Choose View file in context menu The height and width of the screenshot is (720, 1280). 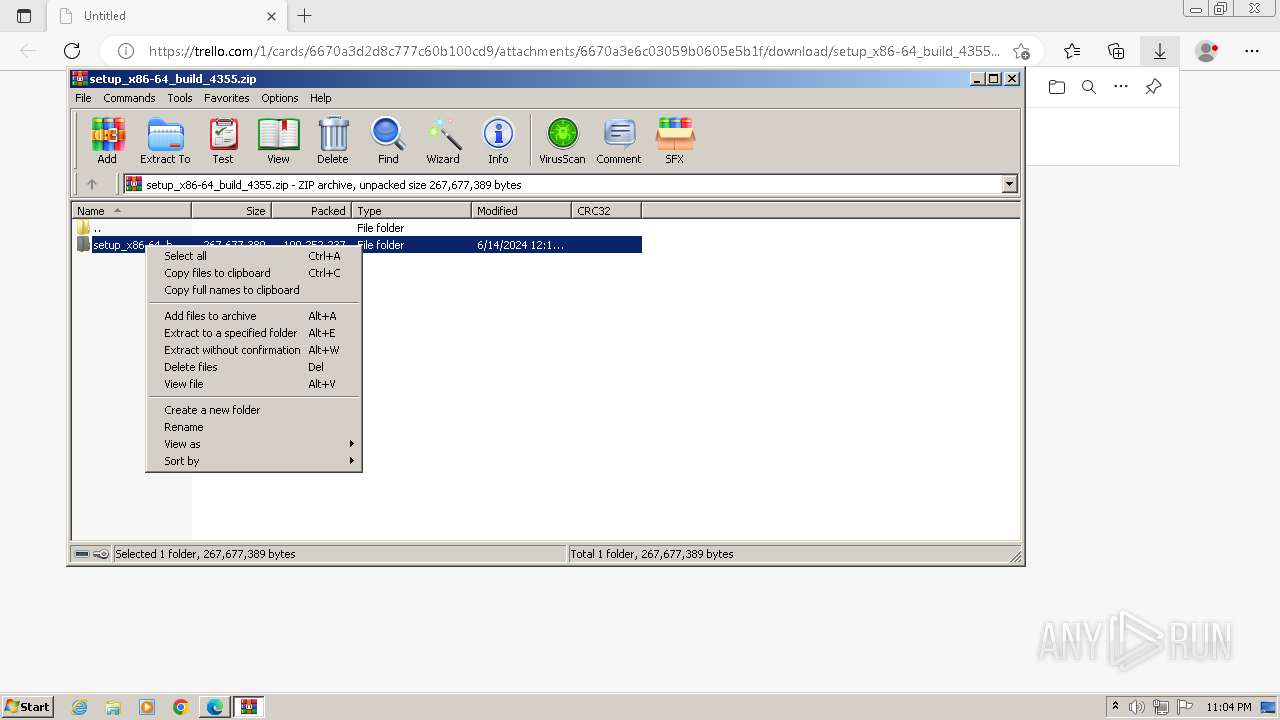[254, 384]
